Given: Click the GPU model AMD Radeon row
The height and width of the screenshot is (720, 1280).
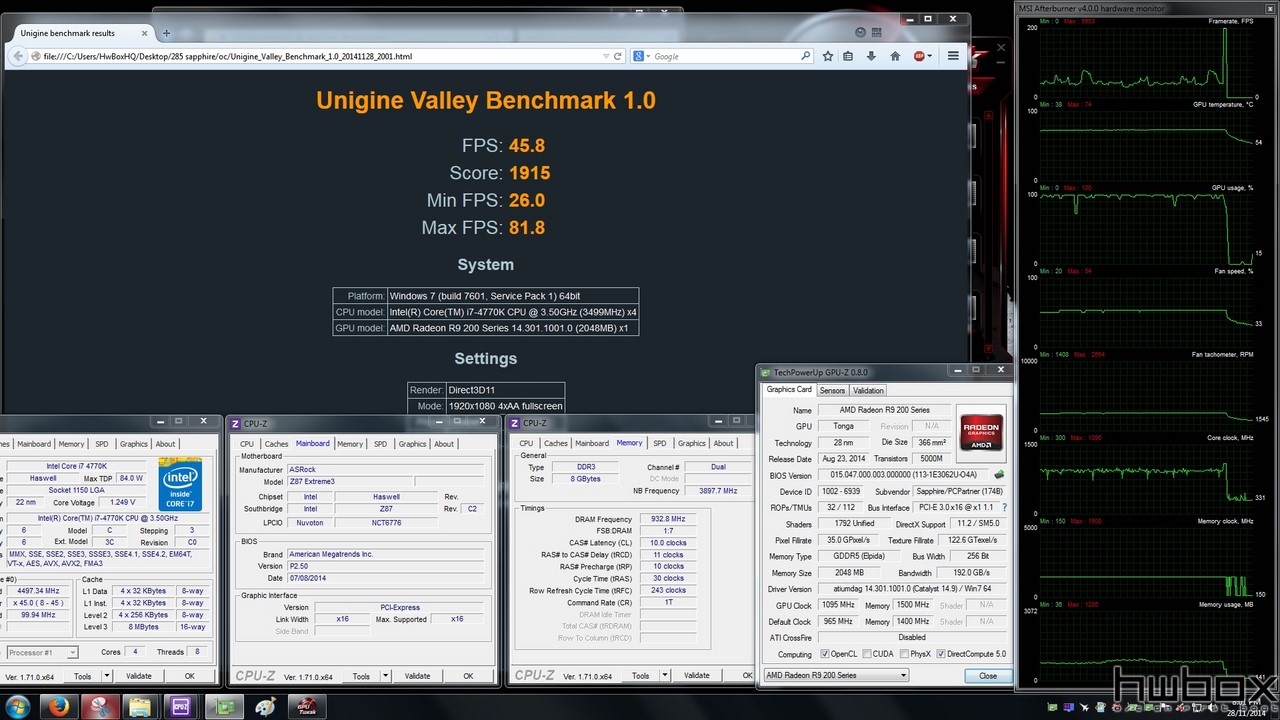Looking at the screenshot, I should point(486,328).
